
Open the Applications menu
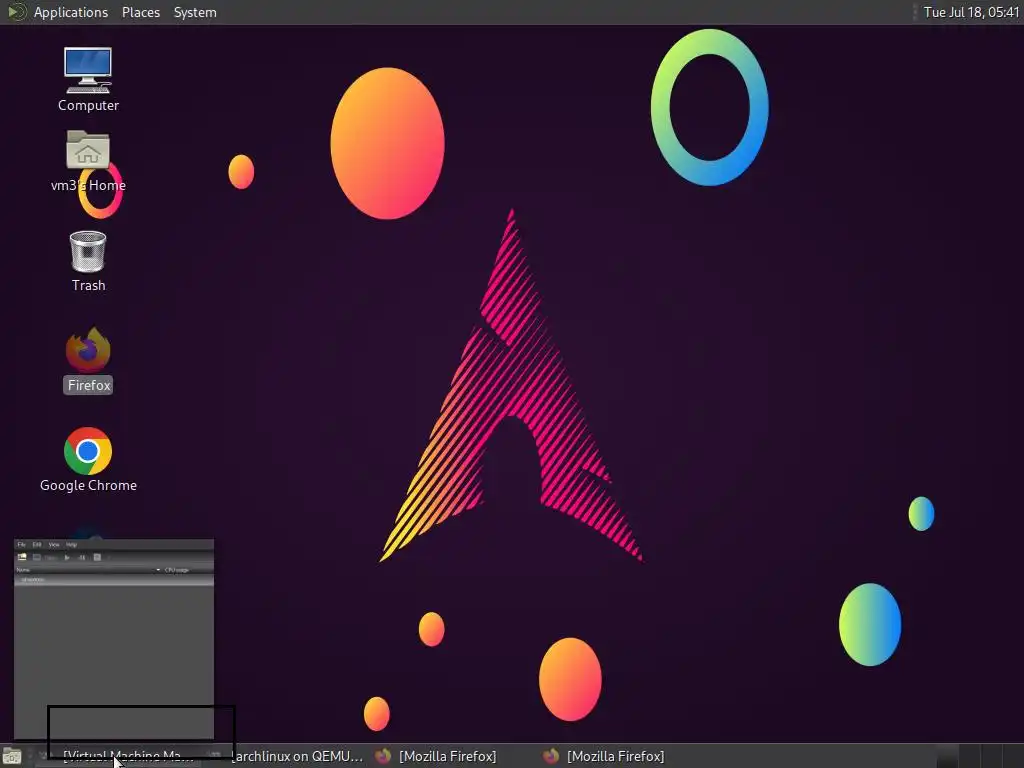(71, 12)
